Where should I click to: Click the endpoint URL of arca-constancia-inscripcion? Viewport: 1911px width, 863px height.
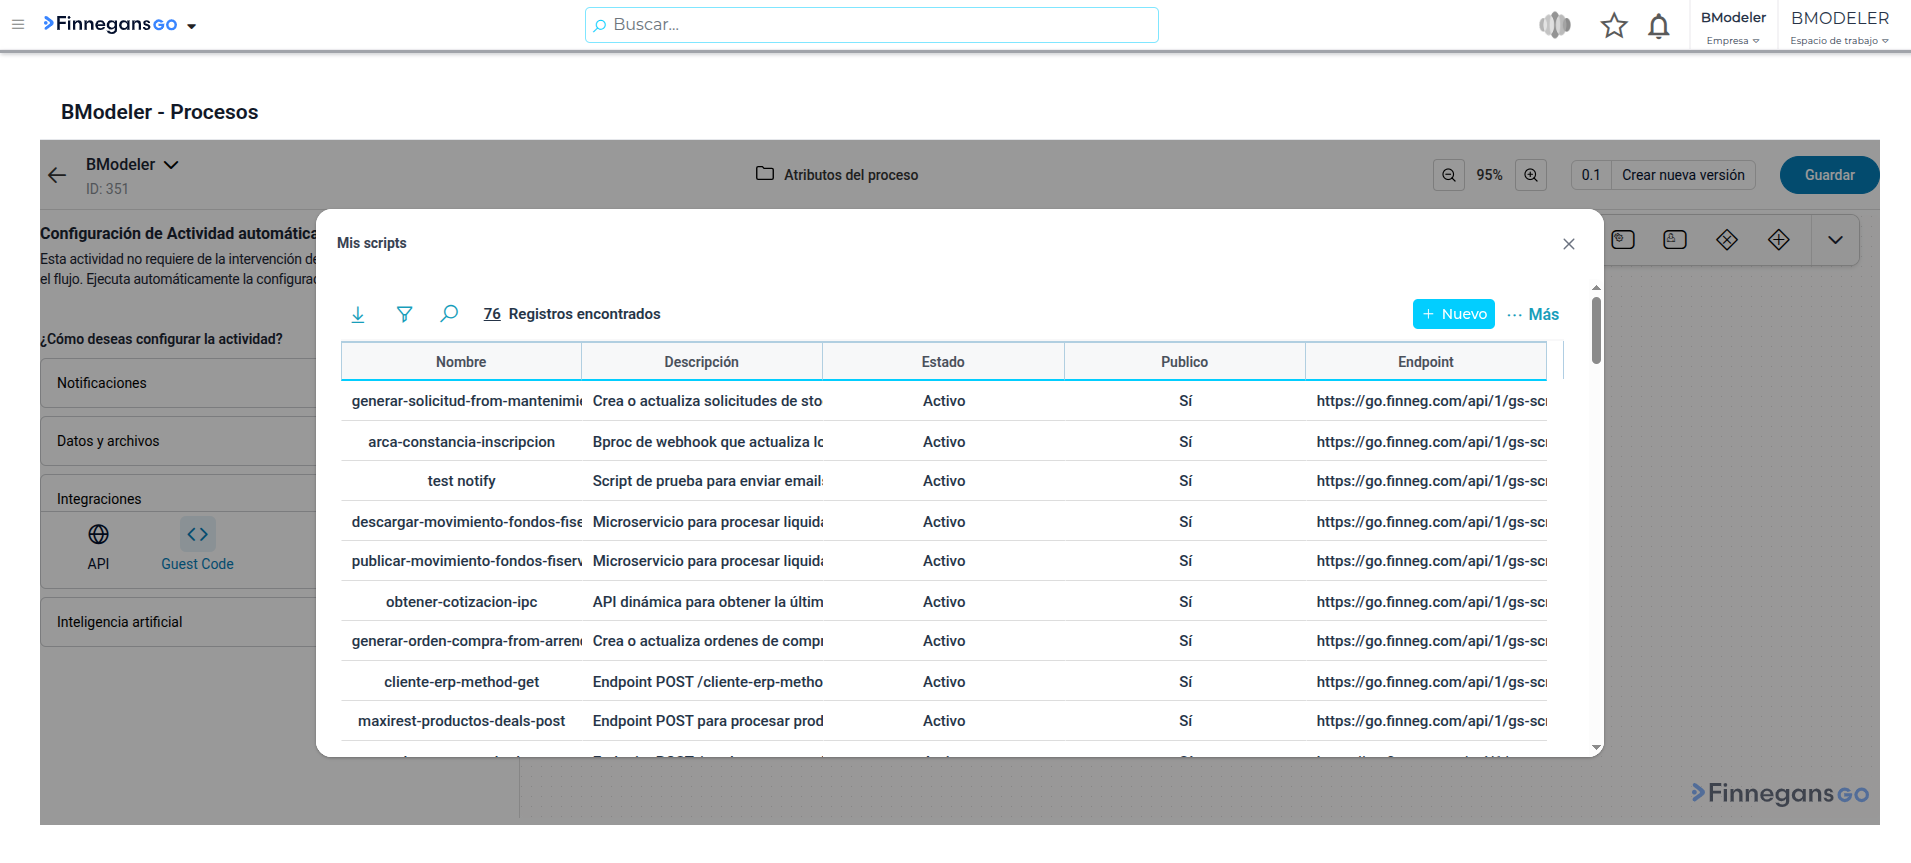[1431, 442]
